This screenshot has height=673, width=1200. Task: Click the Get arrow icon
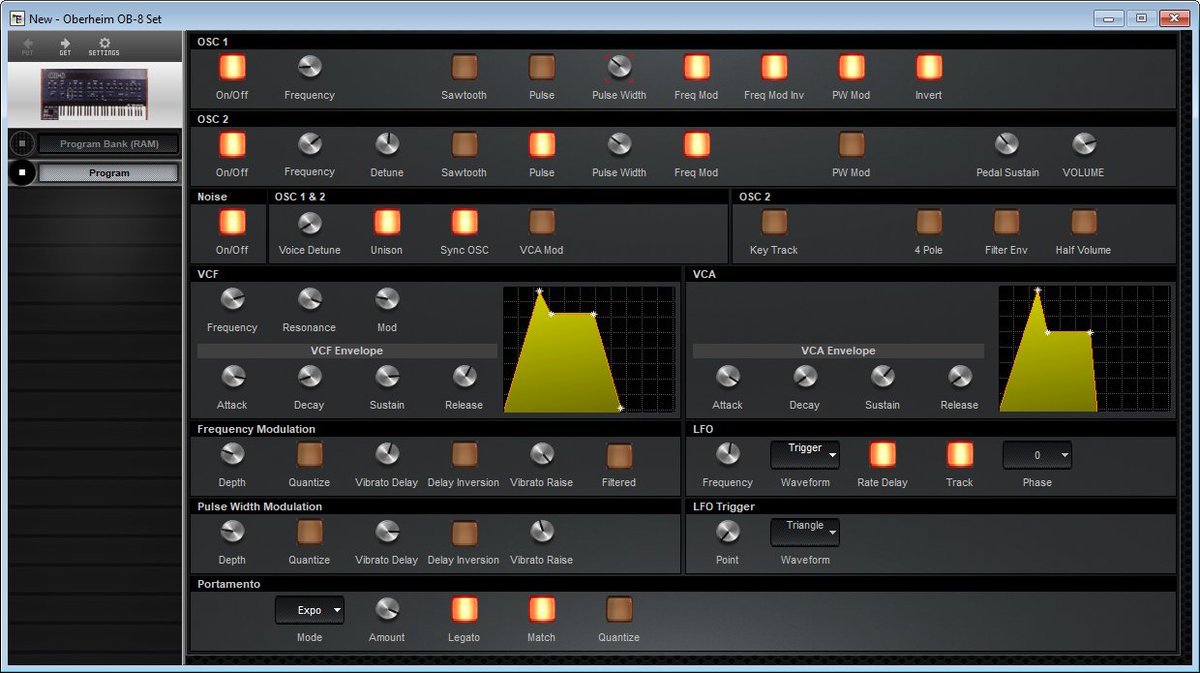[65, 44]
